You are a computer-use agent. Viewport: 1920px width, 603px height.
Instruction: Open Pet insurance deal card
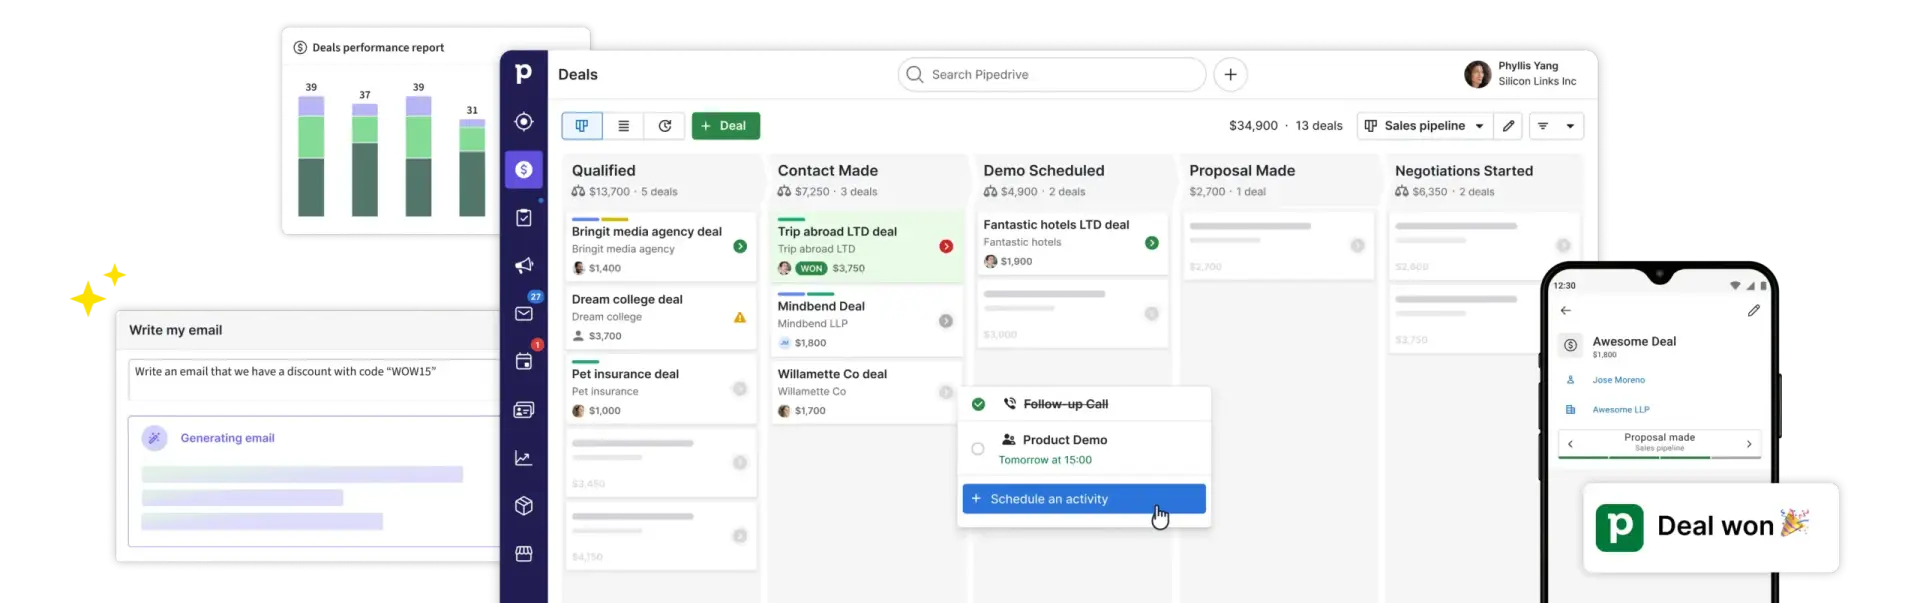(x=660, y=389)
